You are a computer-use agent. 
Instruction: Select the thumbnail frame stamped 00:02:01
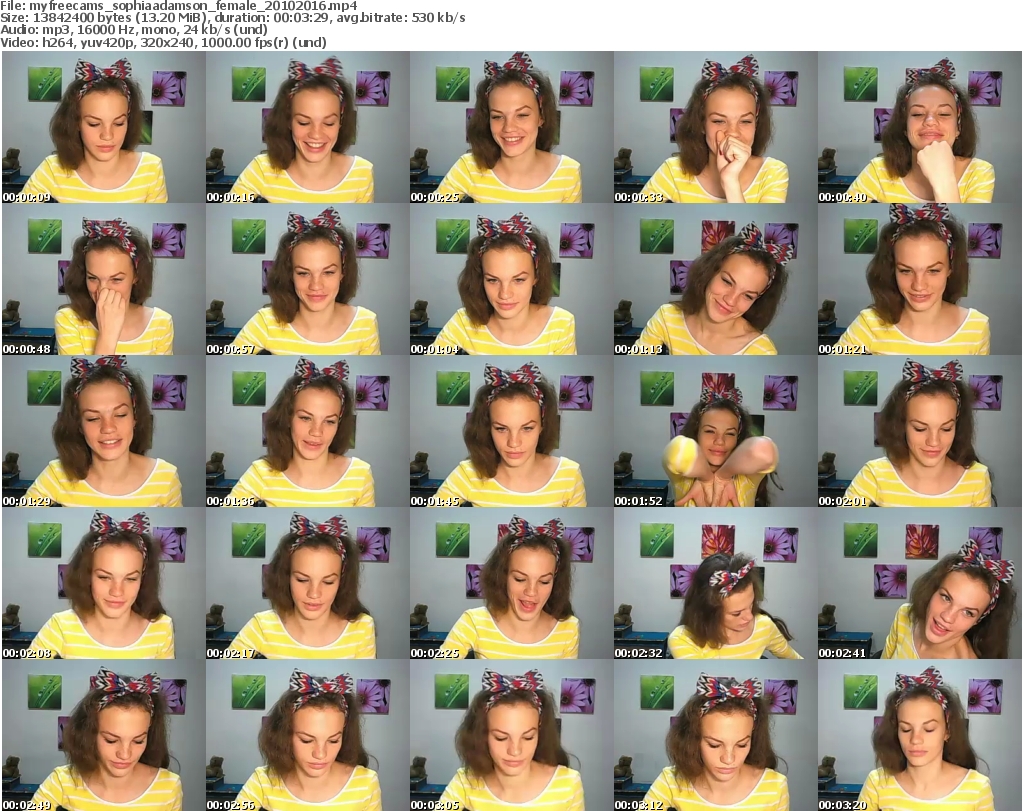(920, 432)
